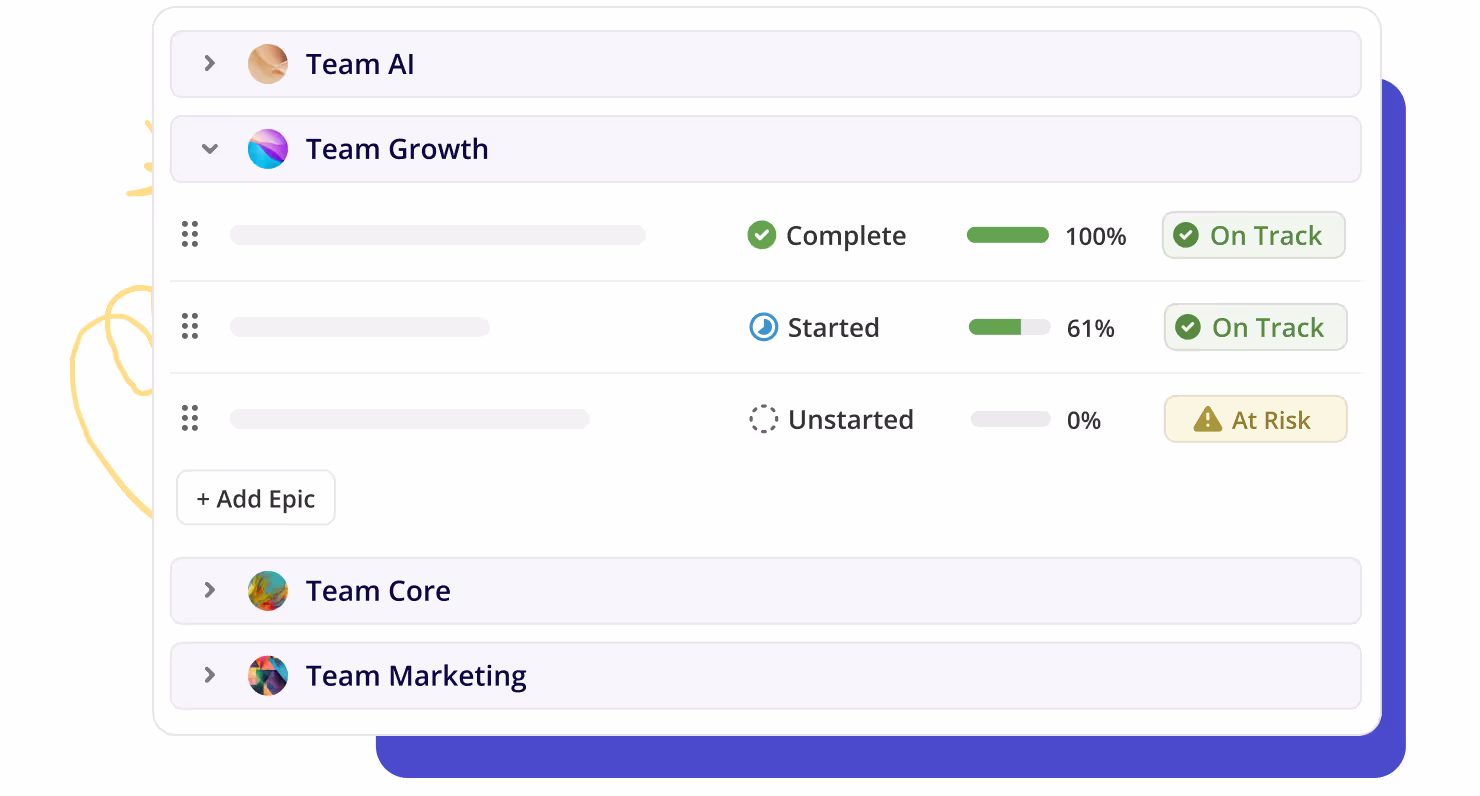Click the Team Growth avatar icon

[268, 149]
